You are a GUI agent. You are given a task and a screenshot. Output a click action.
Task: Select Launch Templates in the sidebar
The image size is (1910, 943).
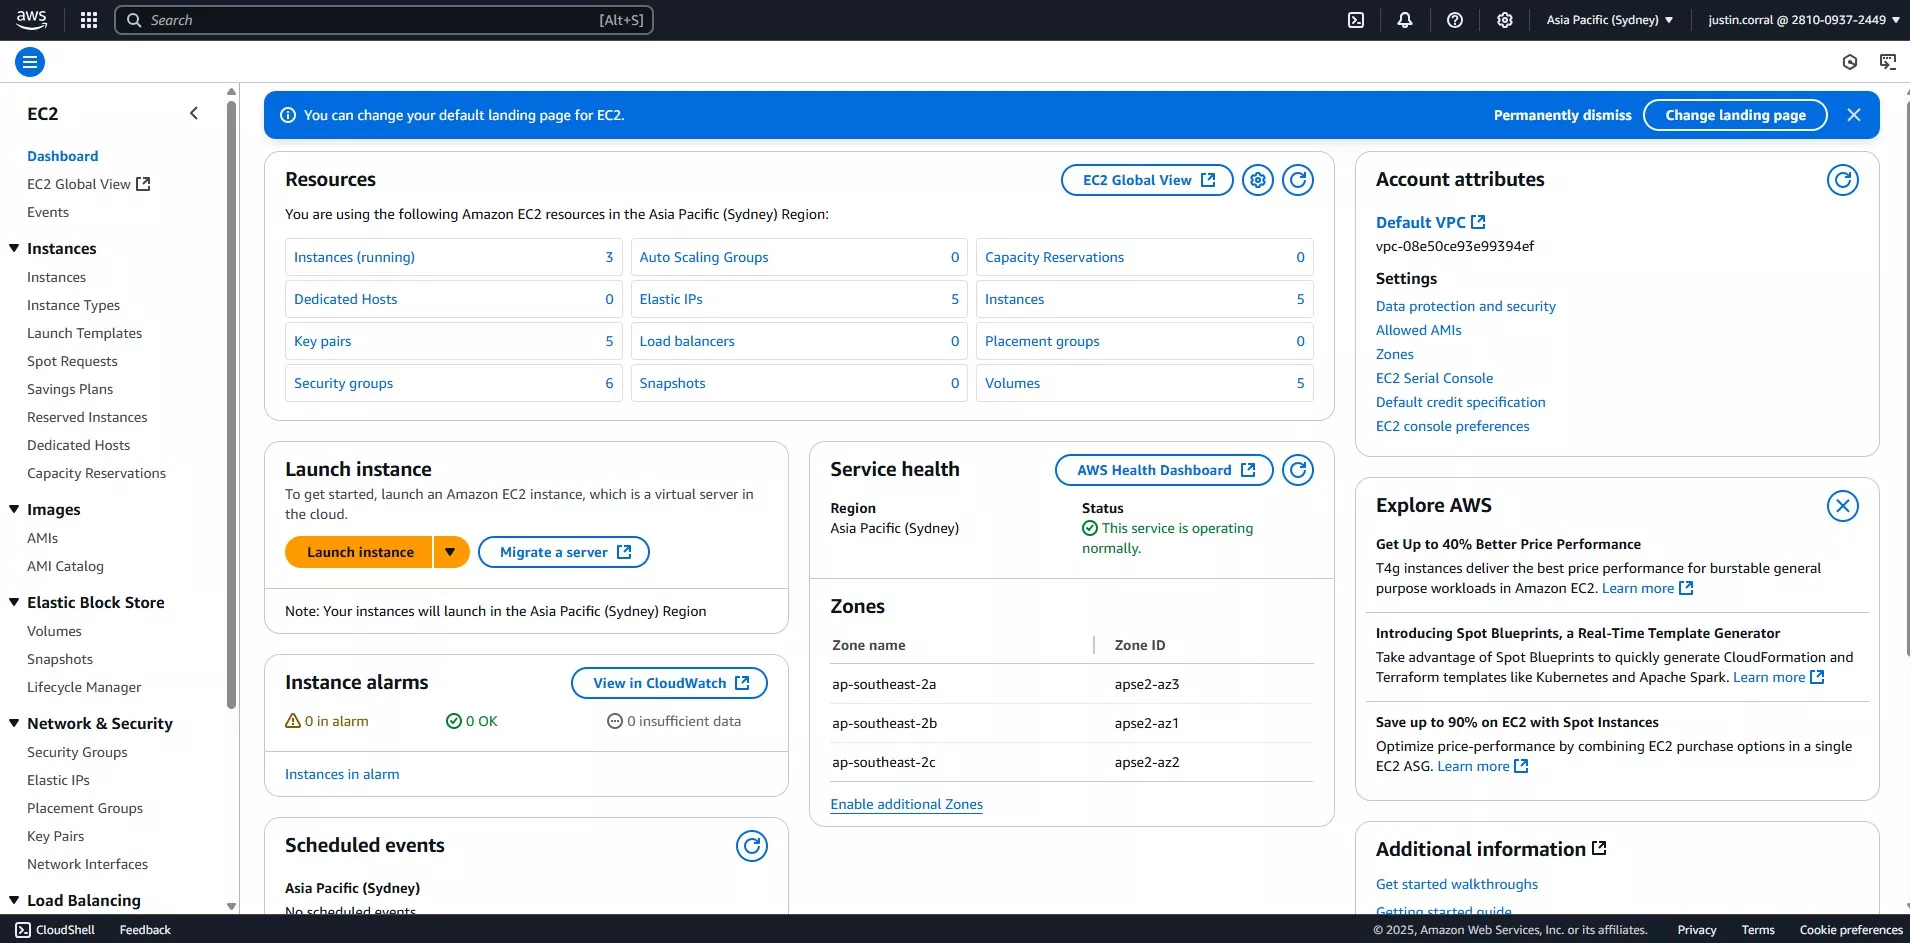point(84,333)
